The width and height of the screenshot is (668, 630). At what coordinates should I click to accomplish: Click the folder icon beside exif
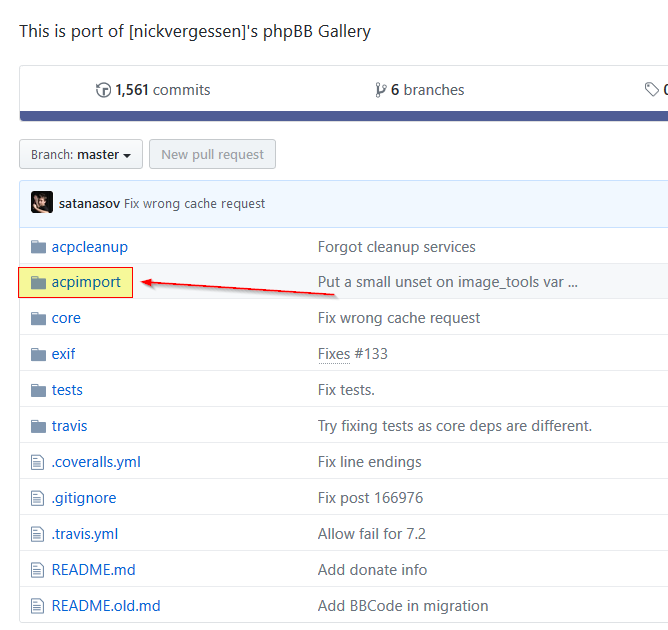pos(38,355)
